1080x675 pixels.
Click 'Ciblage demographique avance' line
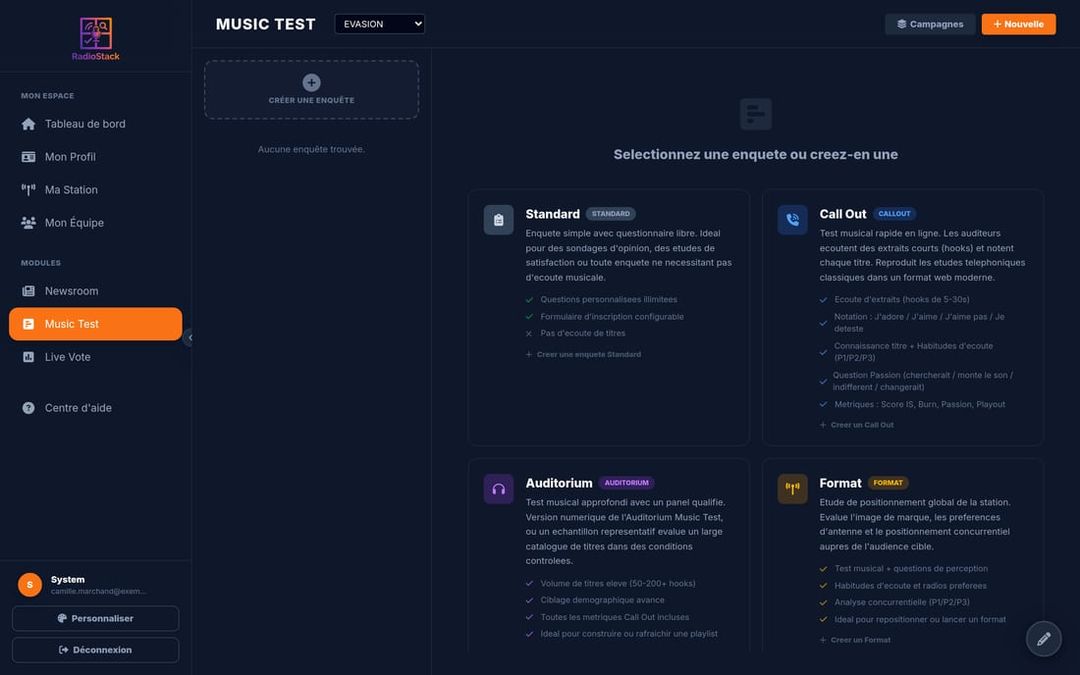[602, 600]
